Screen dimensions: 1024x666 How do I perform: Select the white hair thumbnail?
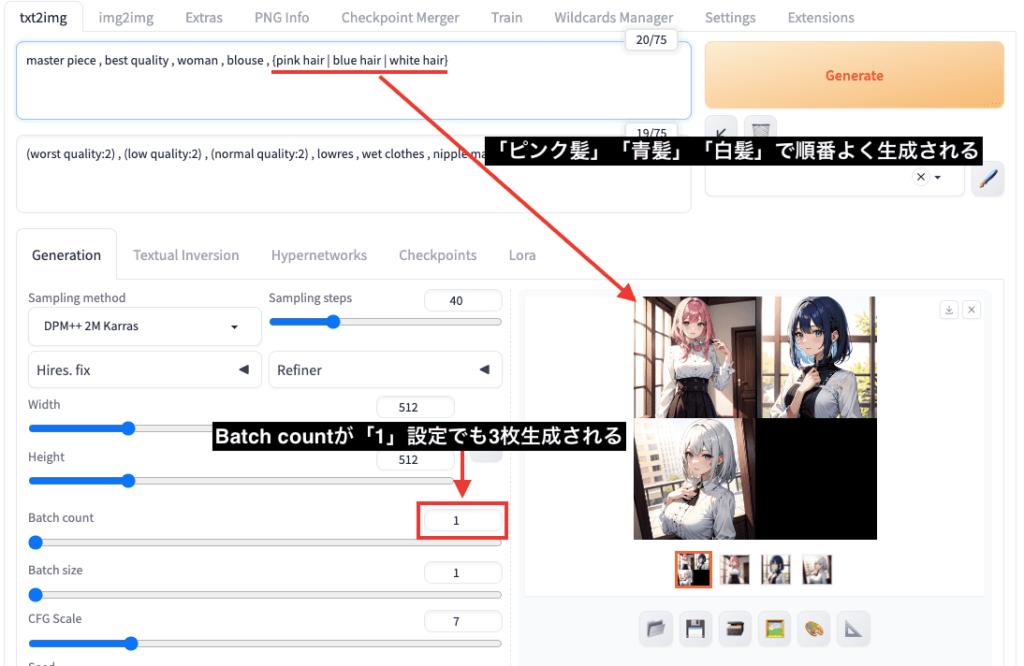pos(816,569)
